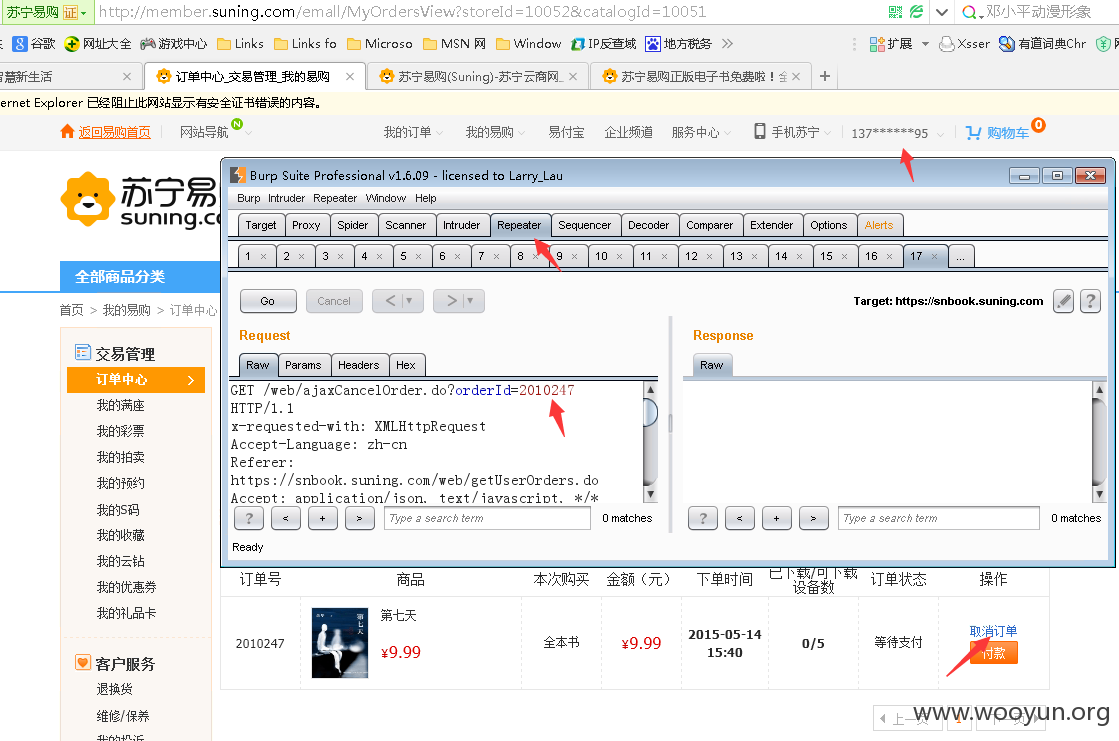This screenshot has width=1119, height=741.
Task: Click the orange 付款 pay button
Action: [x=993, y=652]
